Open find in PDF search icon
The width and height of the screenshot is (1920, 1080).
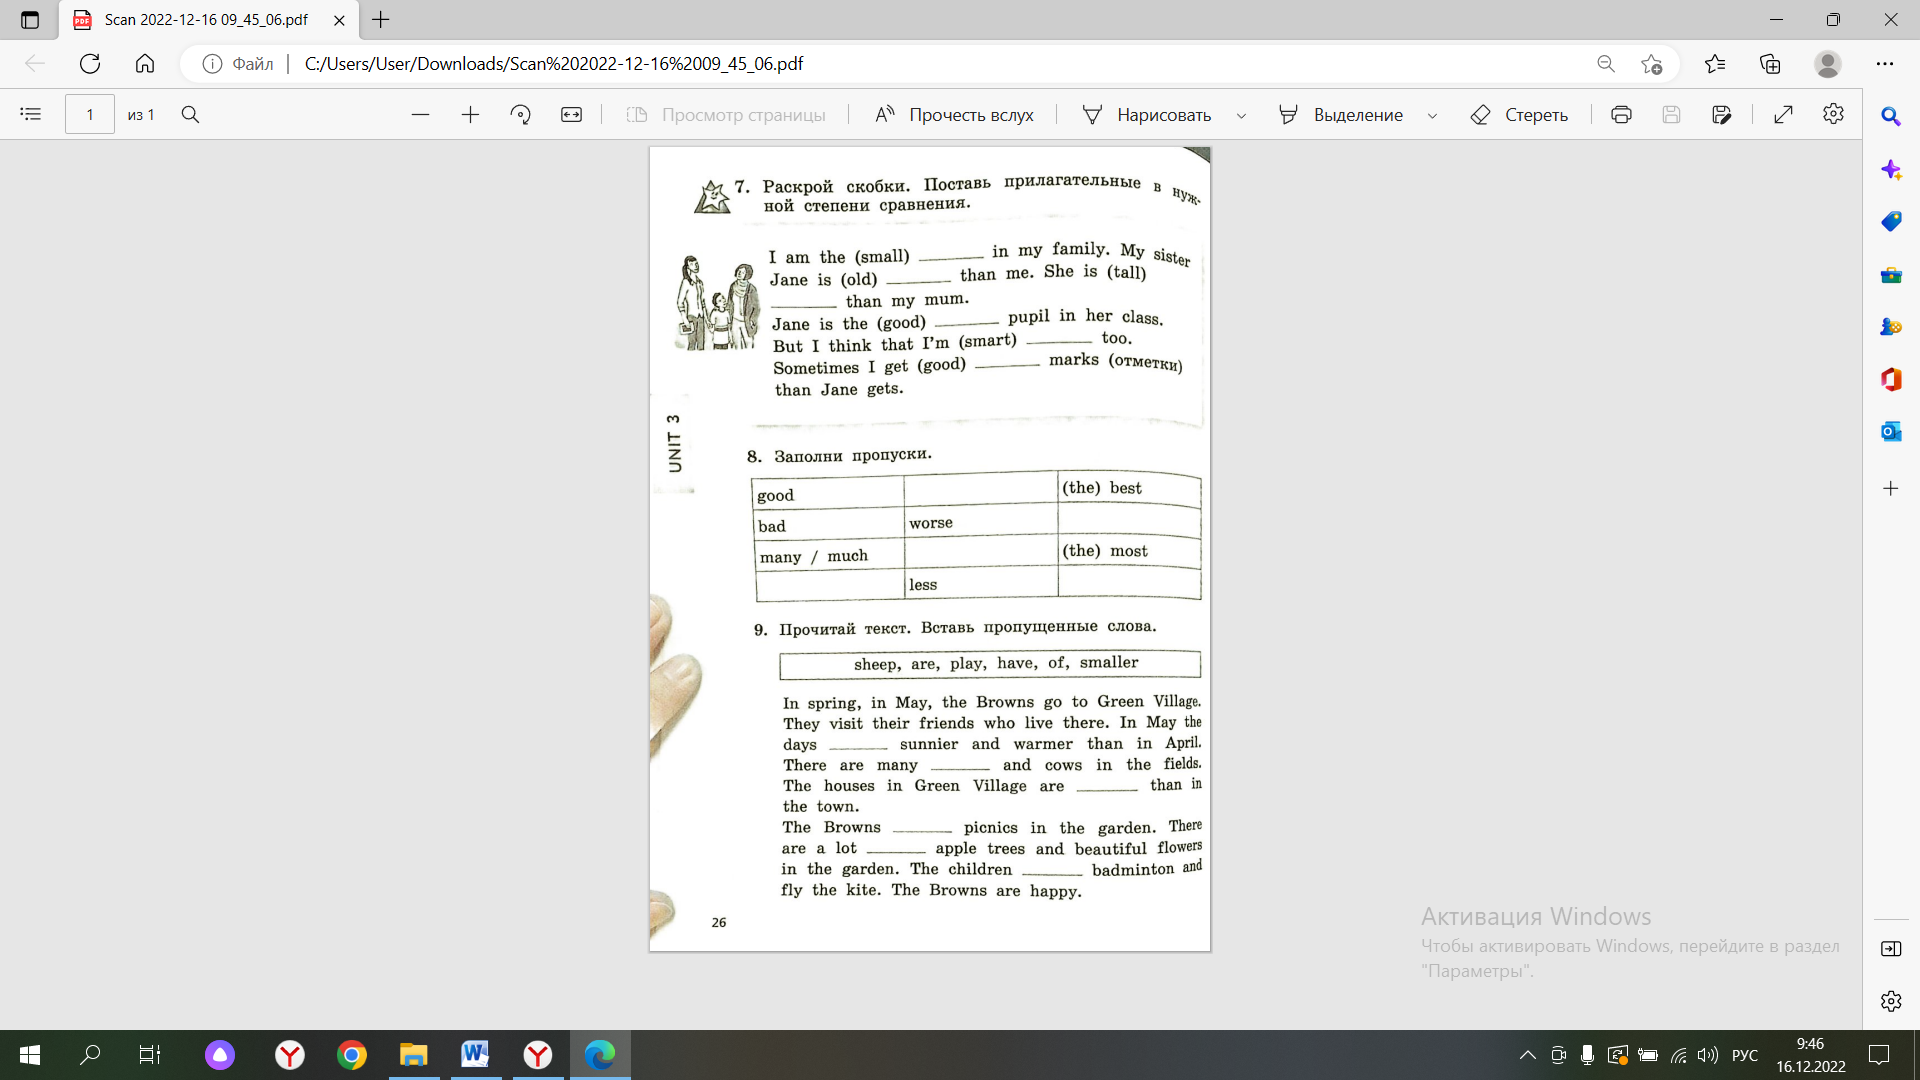click(x=190, y=114)
